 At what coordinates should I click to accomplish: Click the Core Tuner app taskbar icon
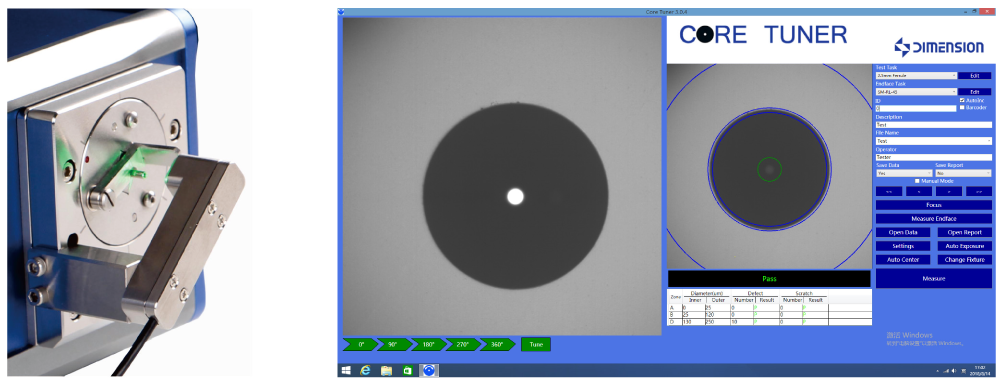(x=429, y=370)
